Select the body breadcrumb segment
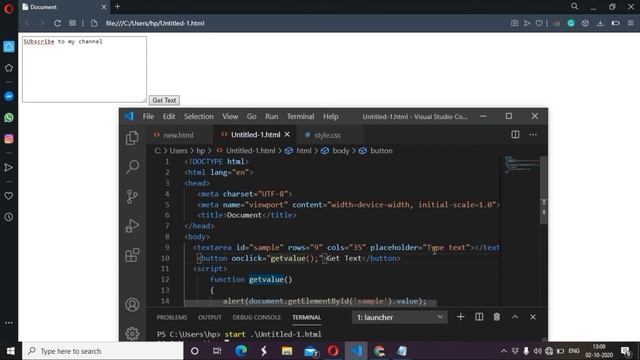Viewport: 640px width, 360px height. (340, 151)
